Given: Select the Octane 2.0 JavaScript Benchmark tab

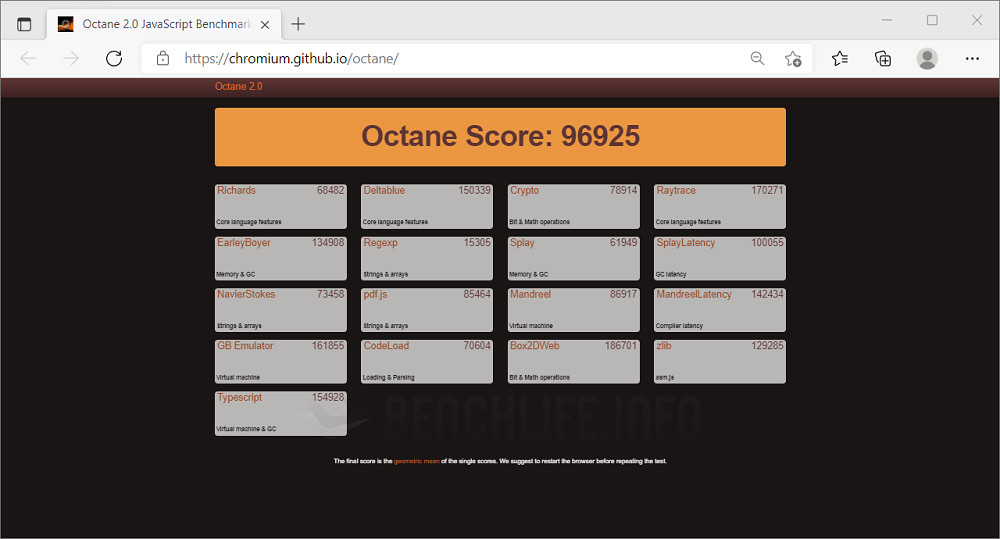Looking at the screenshot, I should (150, 24).
